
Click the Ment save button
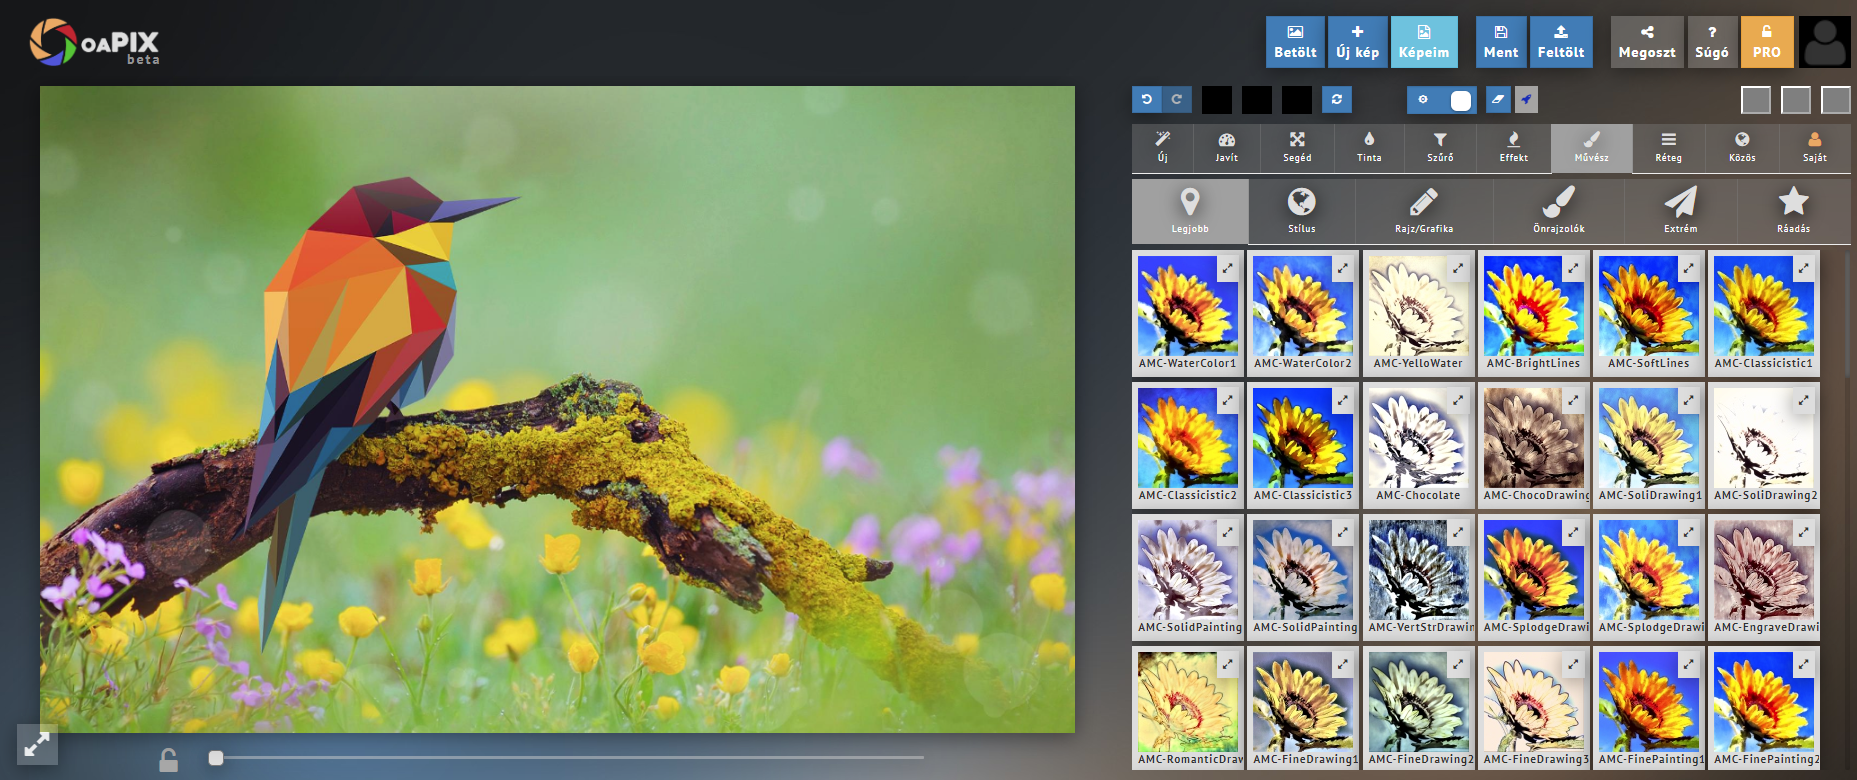point(1500,42)
